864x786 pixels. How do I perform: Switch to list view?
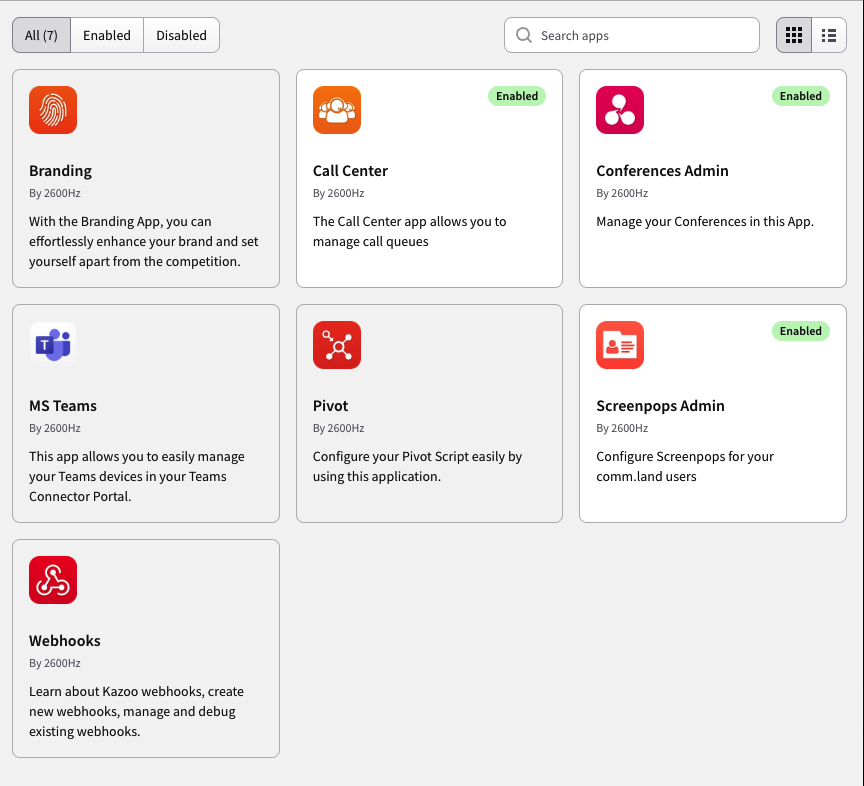point(829,35)
